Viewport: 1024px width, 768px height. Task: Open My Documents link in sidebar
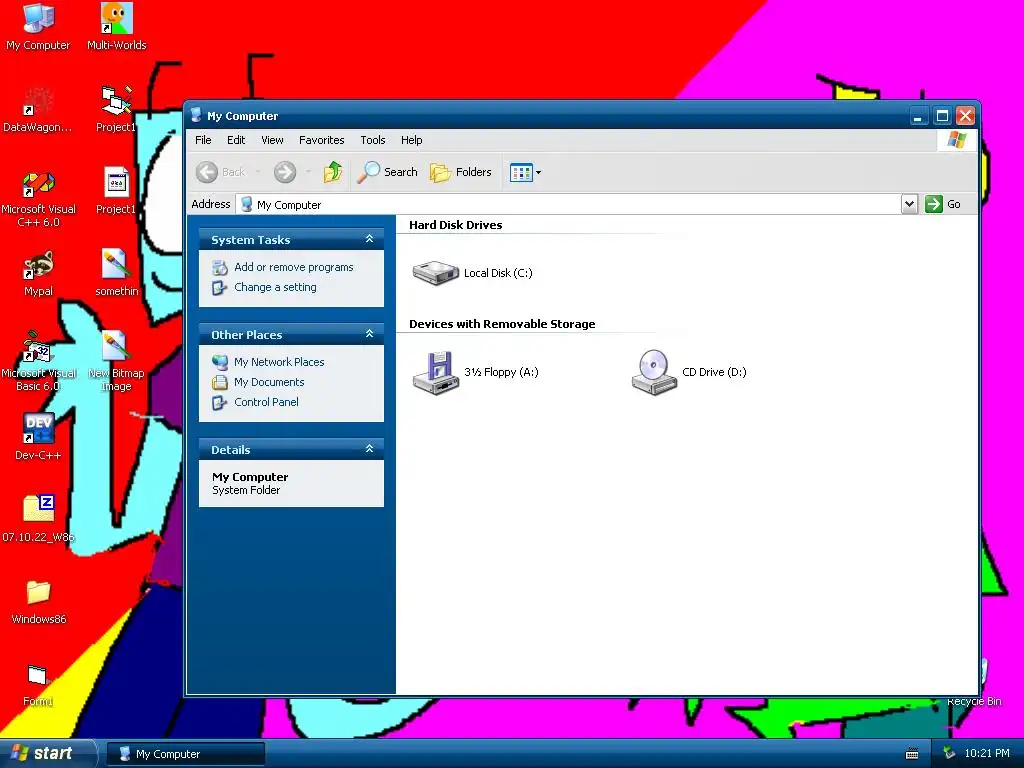(269, 382)
